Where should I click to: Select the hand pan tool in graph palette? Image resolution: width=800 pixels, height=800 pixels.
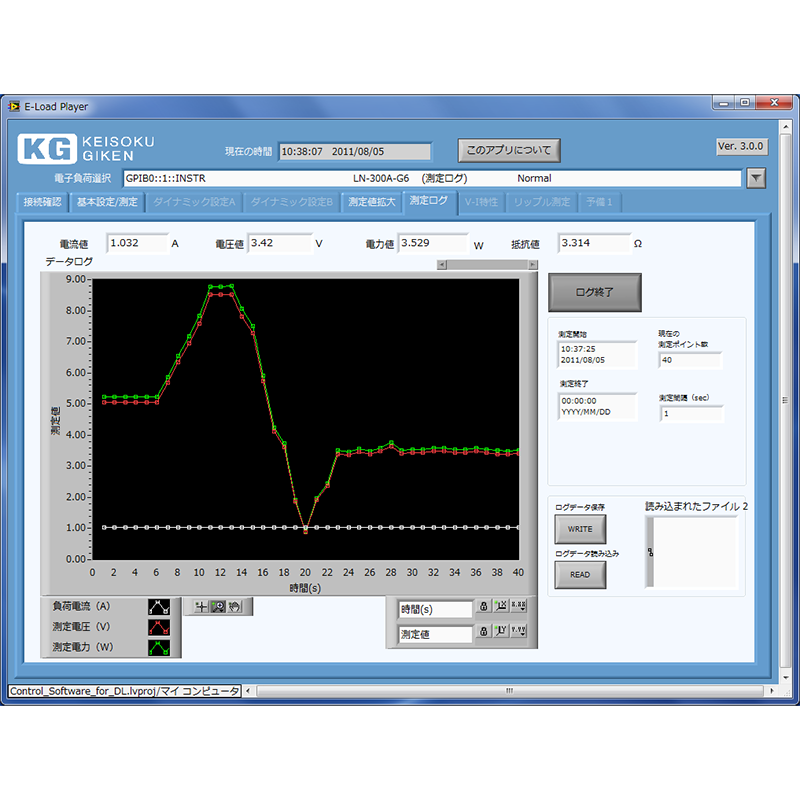tap(234, 606)
